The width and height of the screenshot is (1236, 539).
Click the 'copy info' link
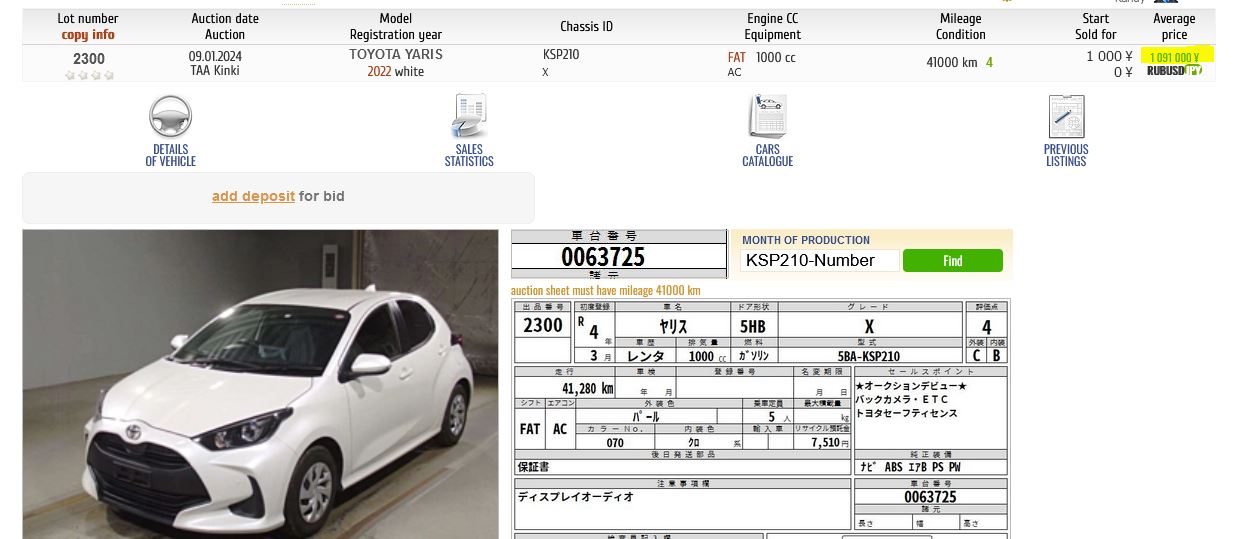click(88, 34)
